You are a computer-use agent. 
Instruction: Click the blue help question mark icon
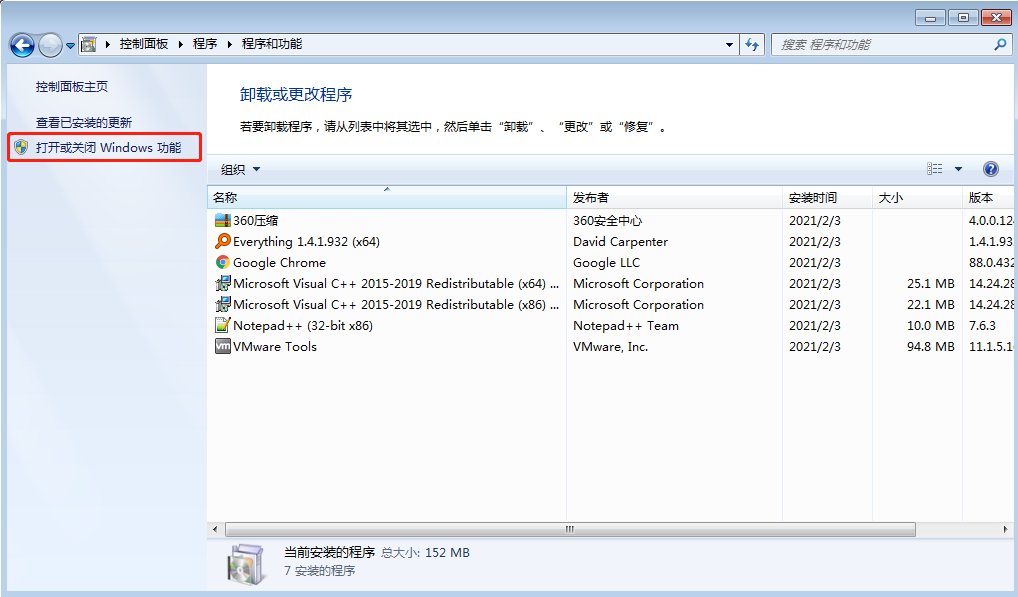pyautogui.click(x=991, y=169)
